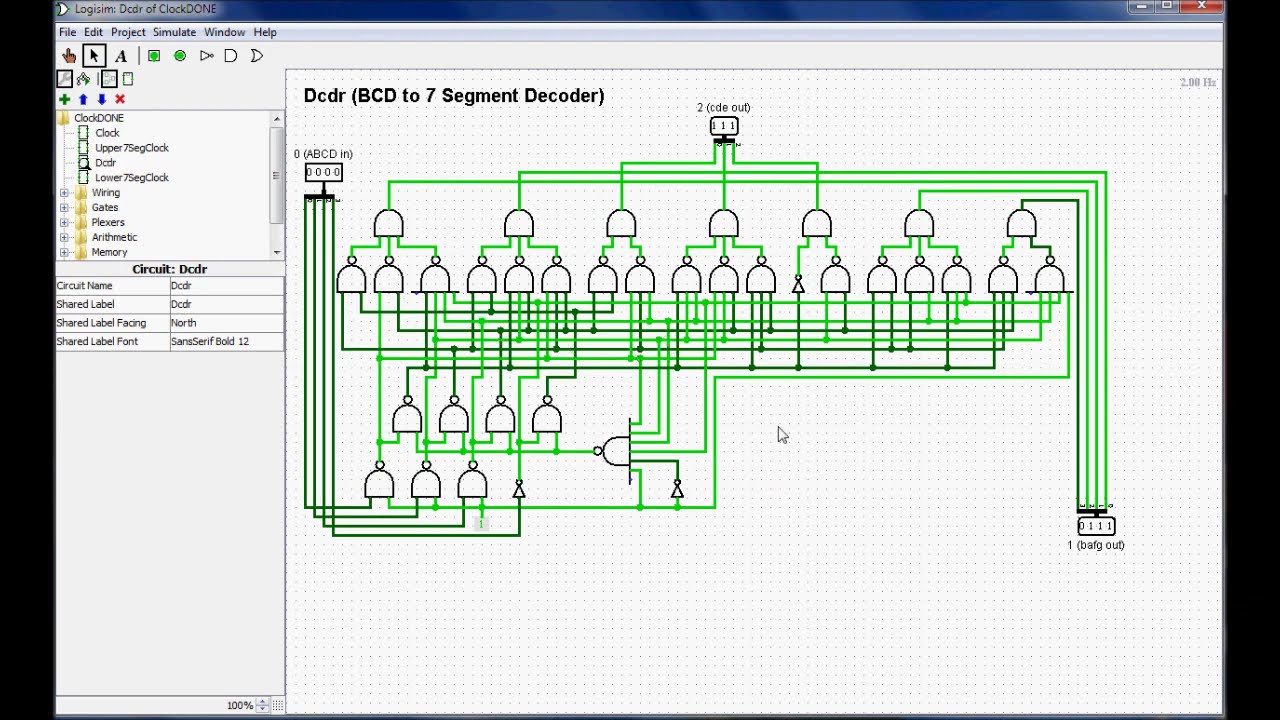Move circuit up blue arrow
Image resolution: width=1280 pixels, height=720 pixels.
[83, 99]
